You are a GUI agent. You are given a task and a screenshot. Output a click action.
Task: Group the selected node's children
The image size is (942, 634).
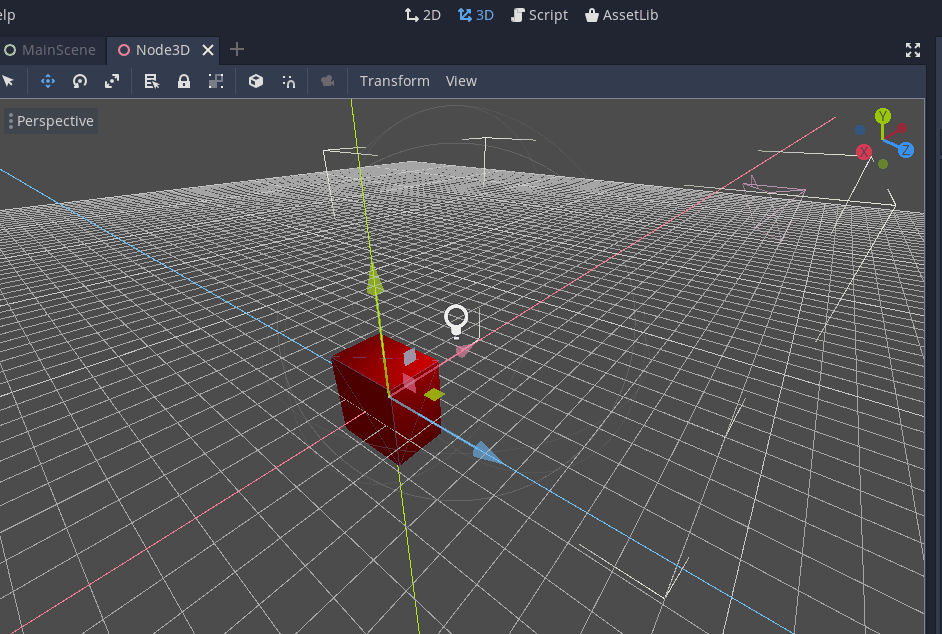(x=216, y=81)
